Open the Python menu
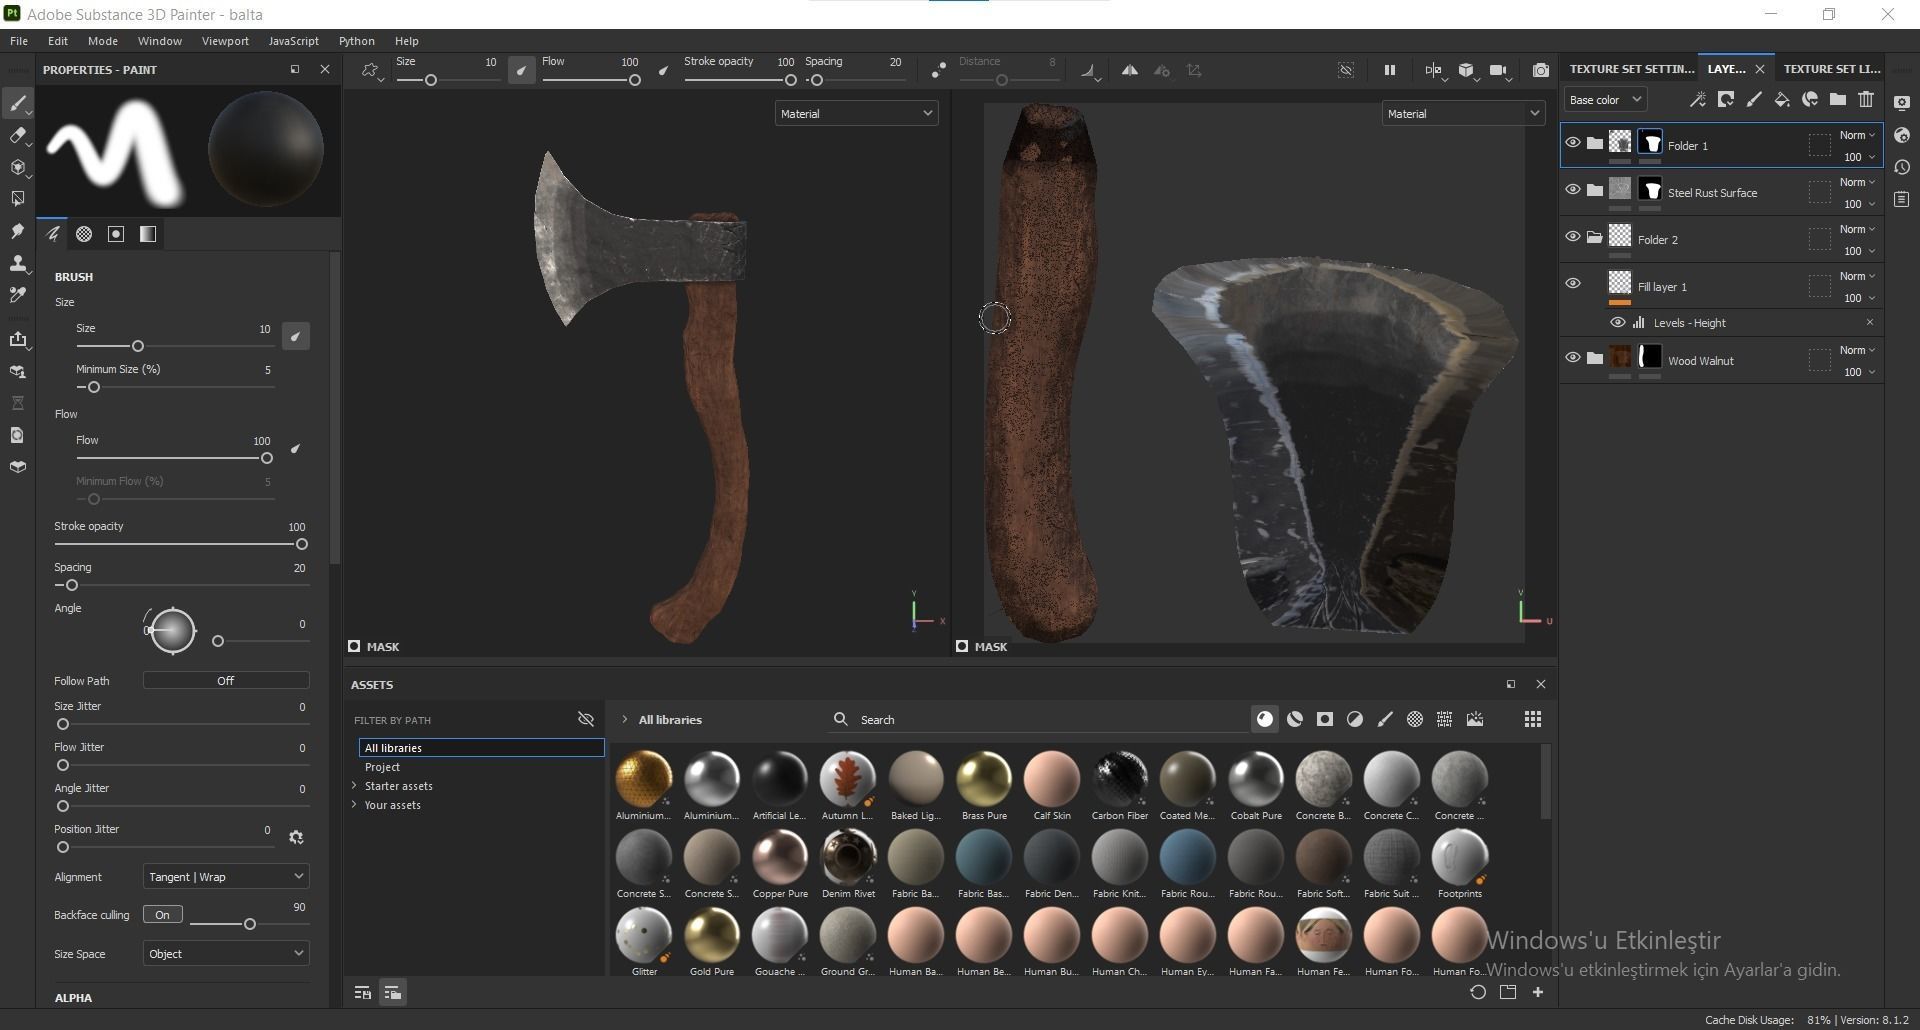The height and width of the screenshot is (1030, 1920). (x=356, y=41)
